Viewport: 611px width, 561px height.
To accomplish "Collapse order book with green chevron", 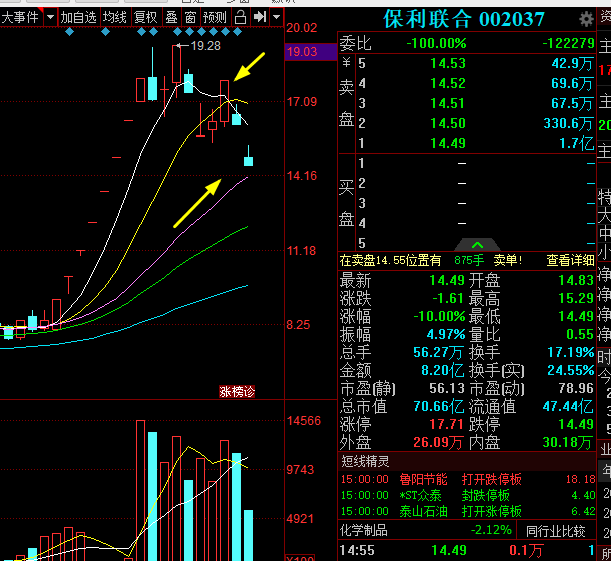I will (477, 245).
